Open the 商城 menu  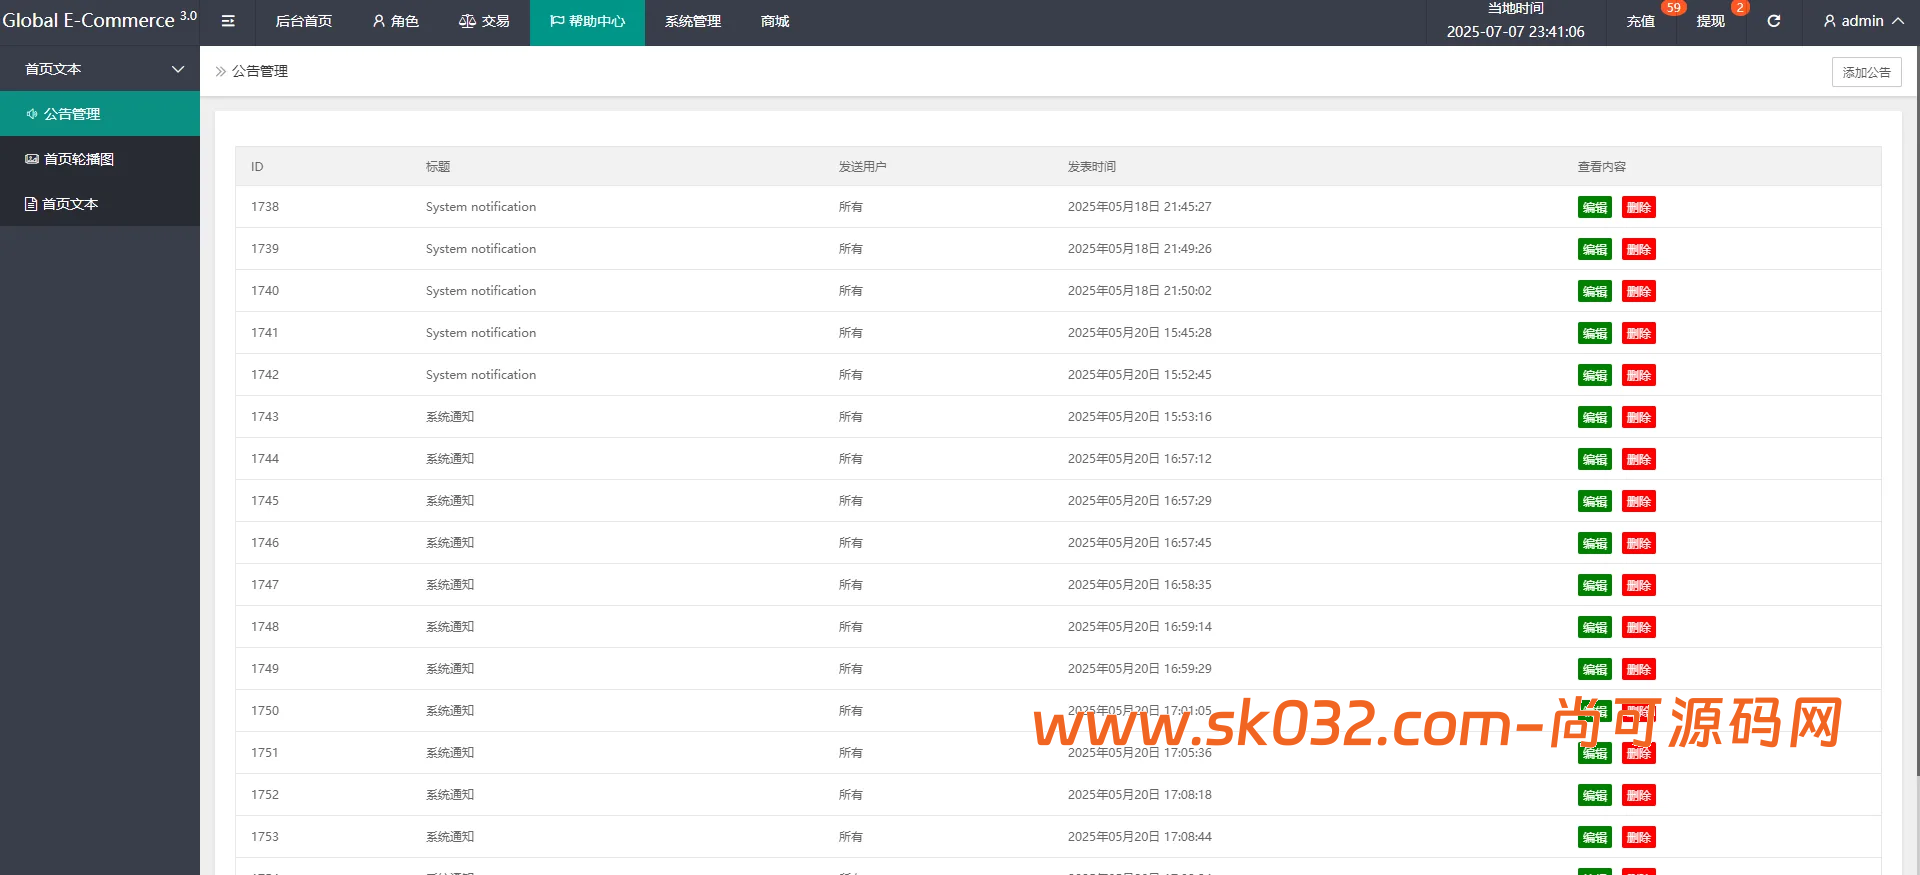point(775,21)
